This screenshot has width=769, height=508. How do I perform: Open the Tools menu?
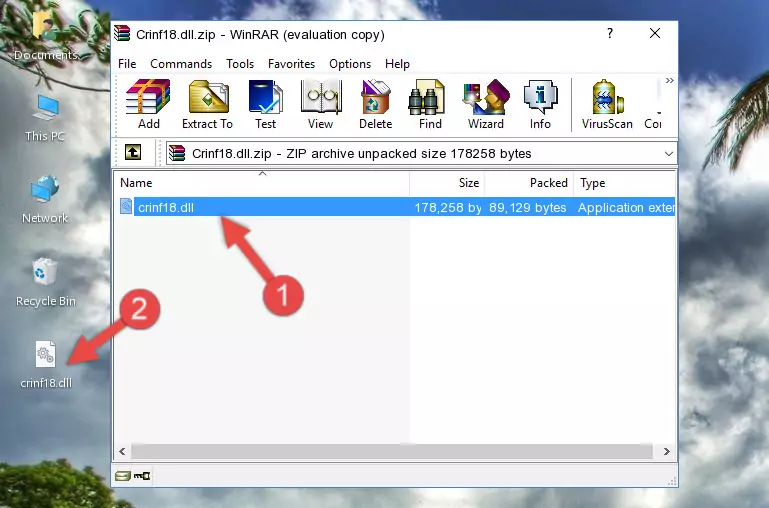240,64
